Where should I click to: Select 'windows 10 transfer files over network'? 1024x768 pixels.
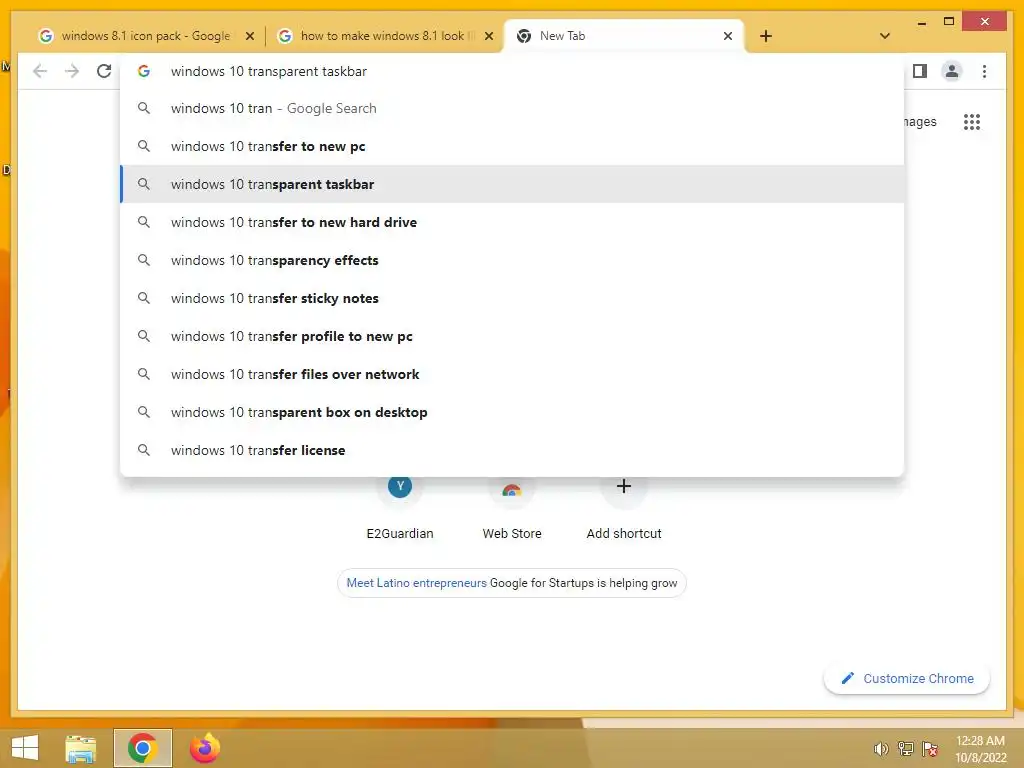(x=512, y=374)
